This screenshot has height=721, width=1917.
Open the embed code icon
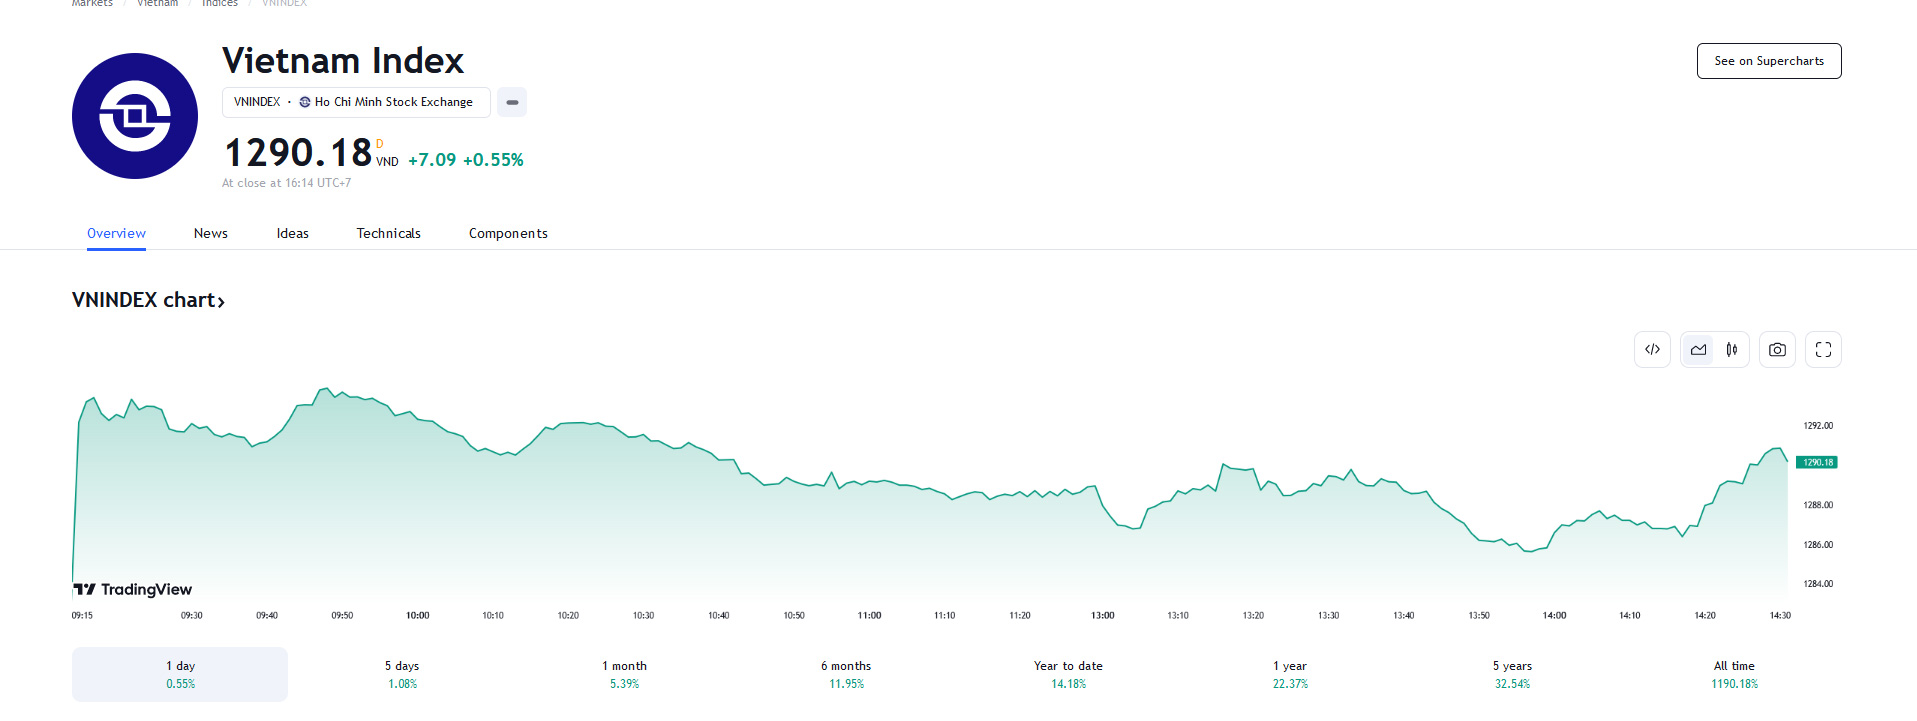click(x=1652, y=350)
